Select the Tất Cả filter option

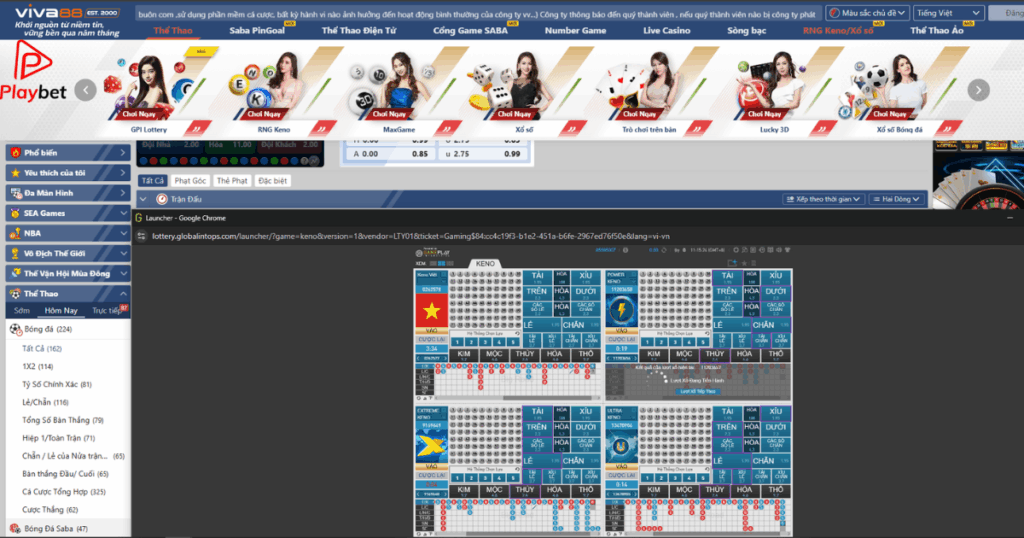[x=152, y=180]
